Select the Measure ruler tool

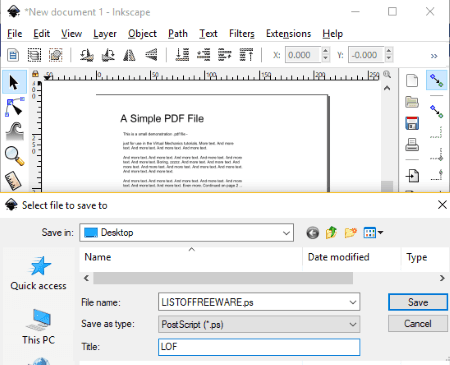pyautogui.click(x=14, y=180)
